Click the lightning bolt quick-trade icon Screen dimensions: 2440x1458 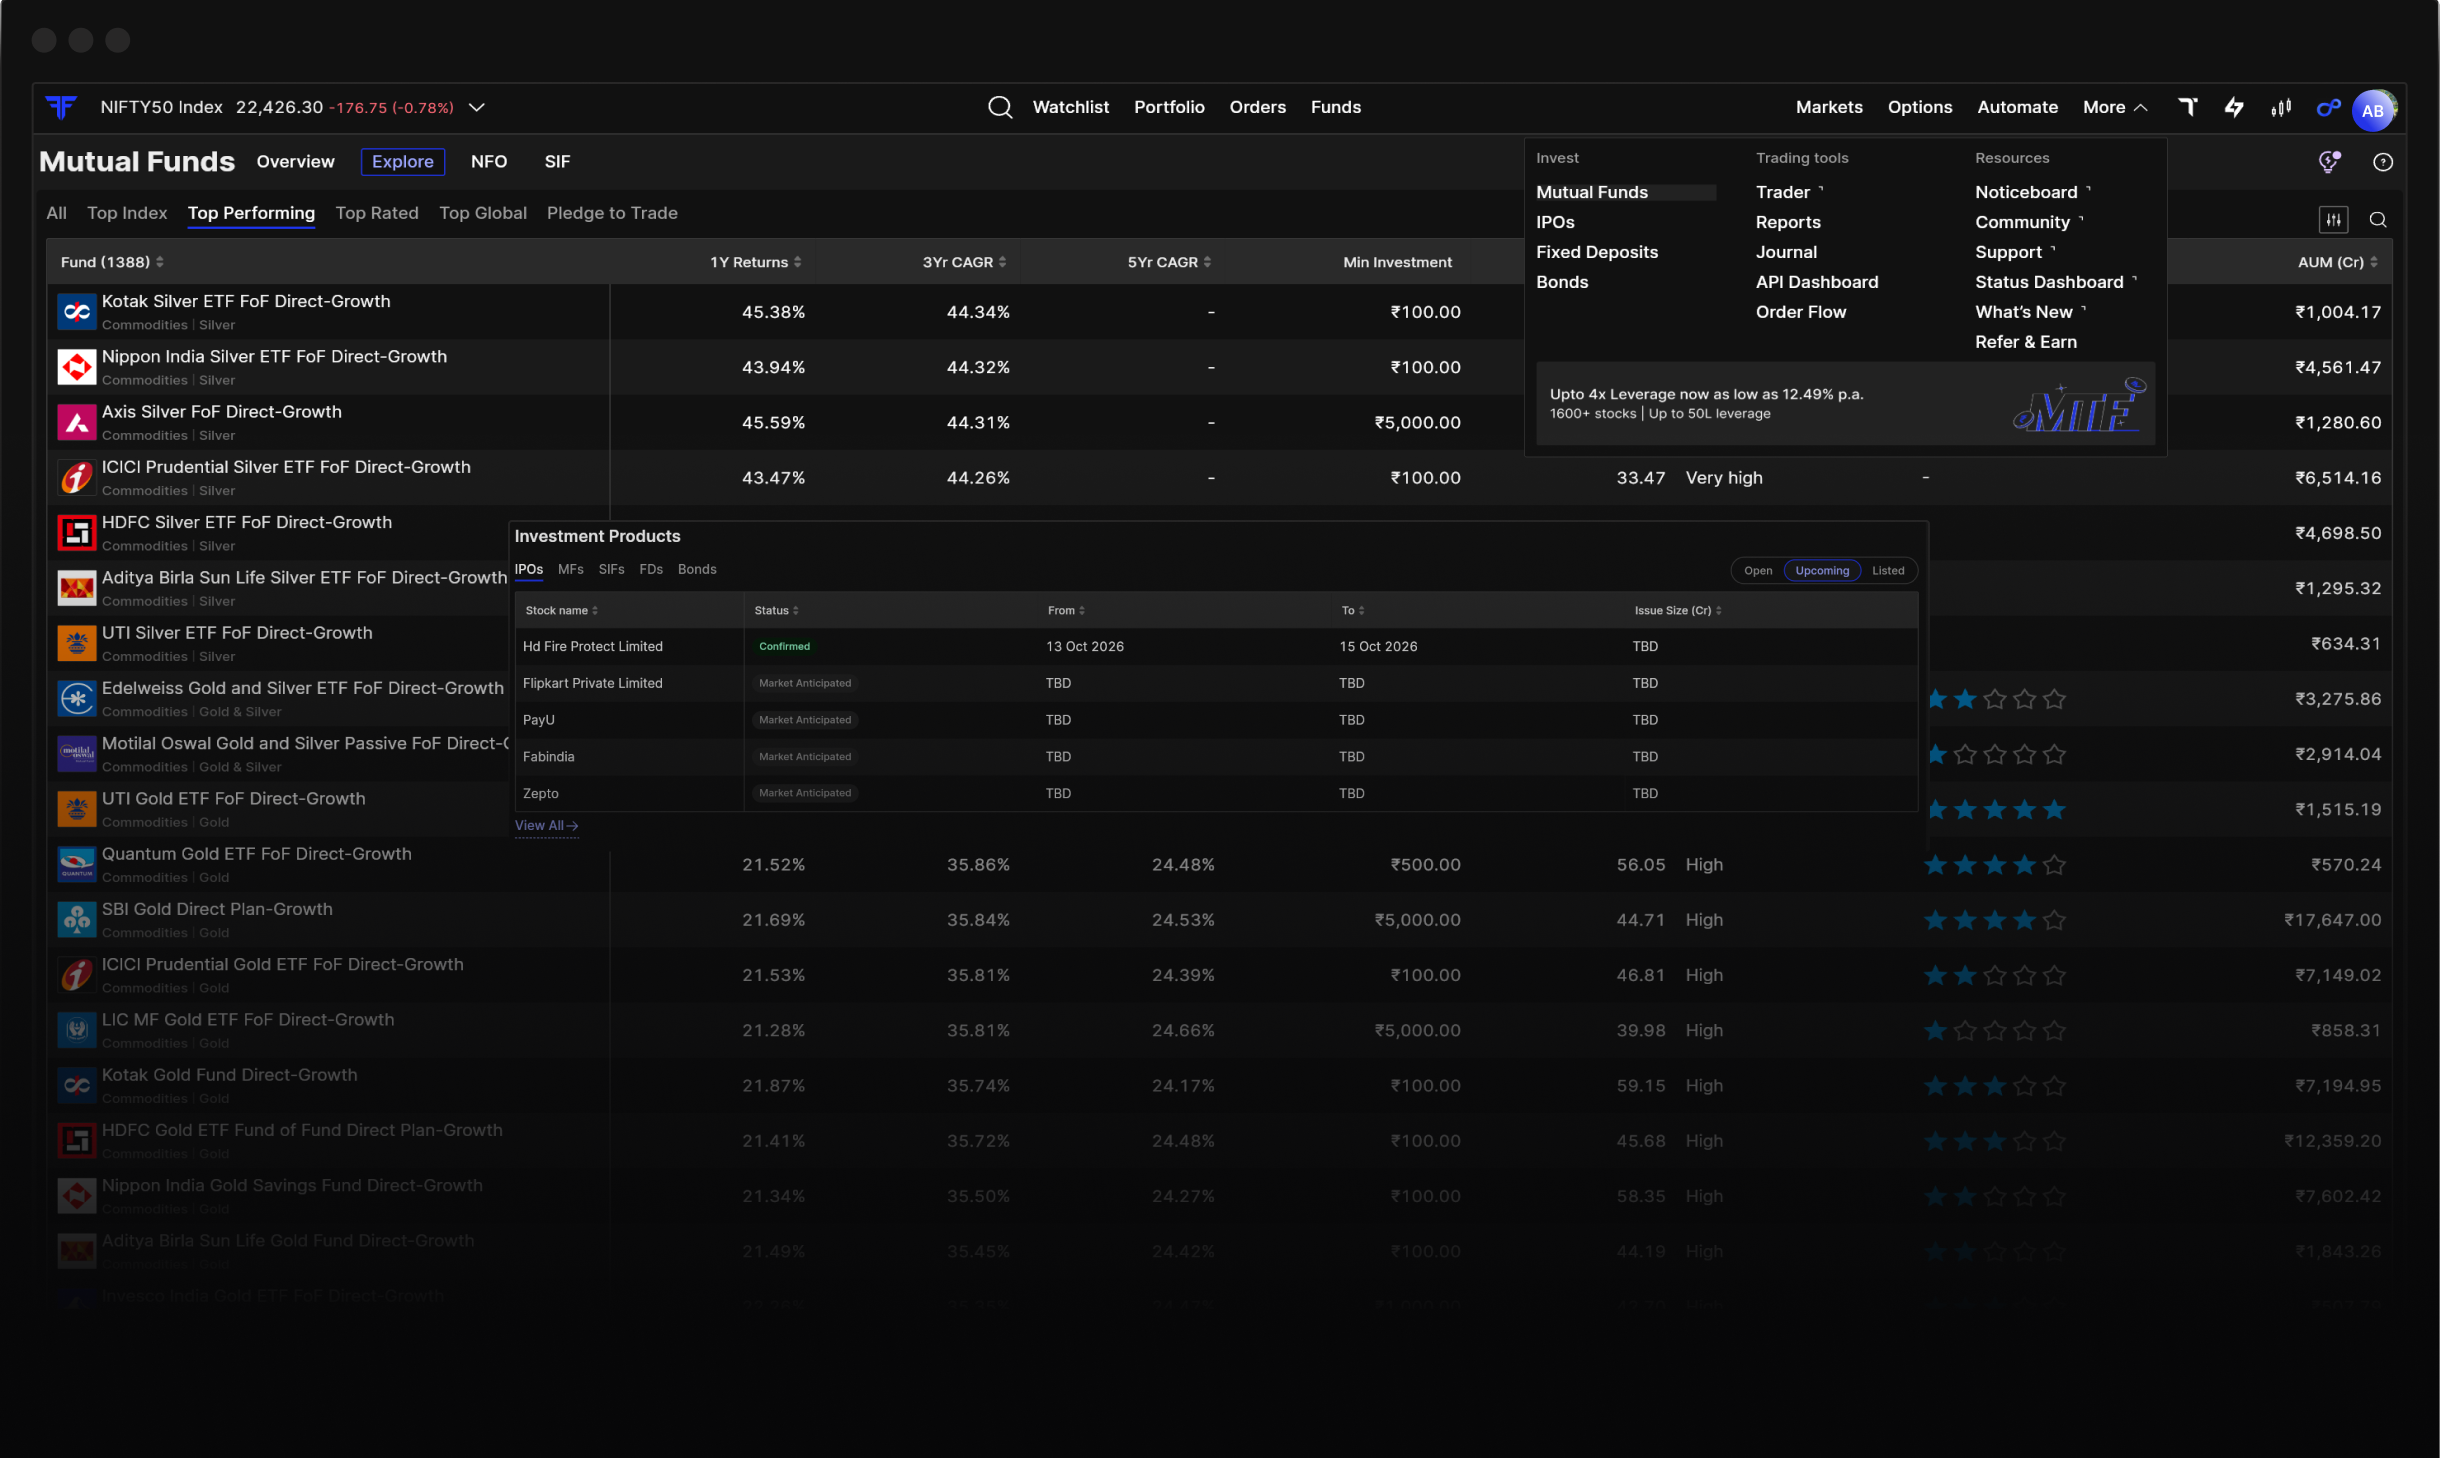point(2234,107)
